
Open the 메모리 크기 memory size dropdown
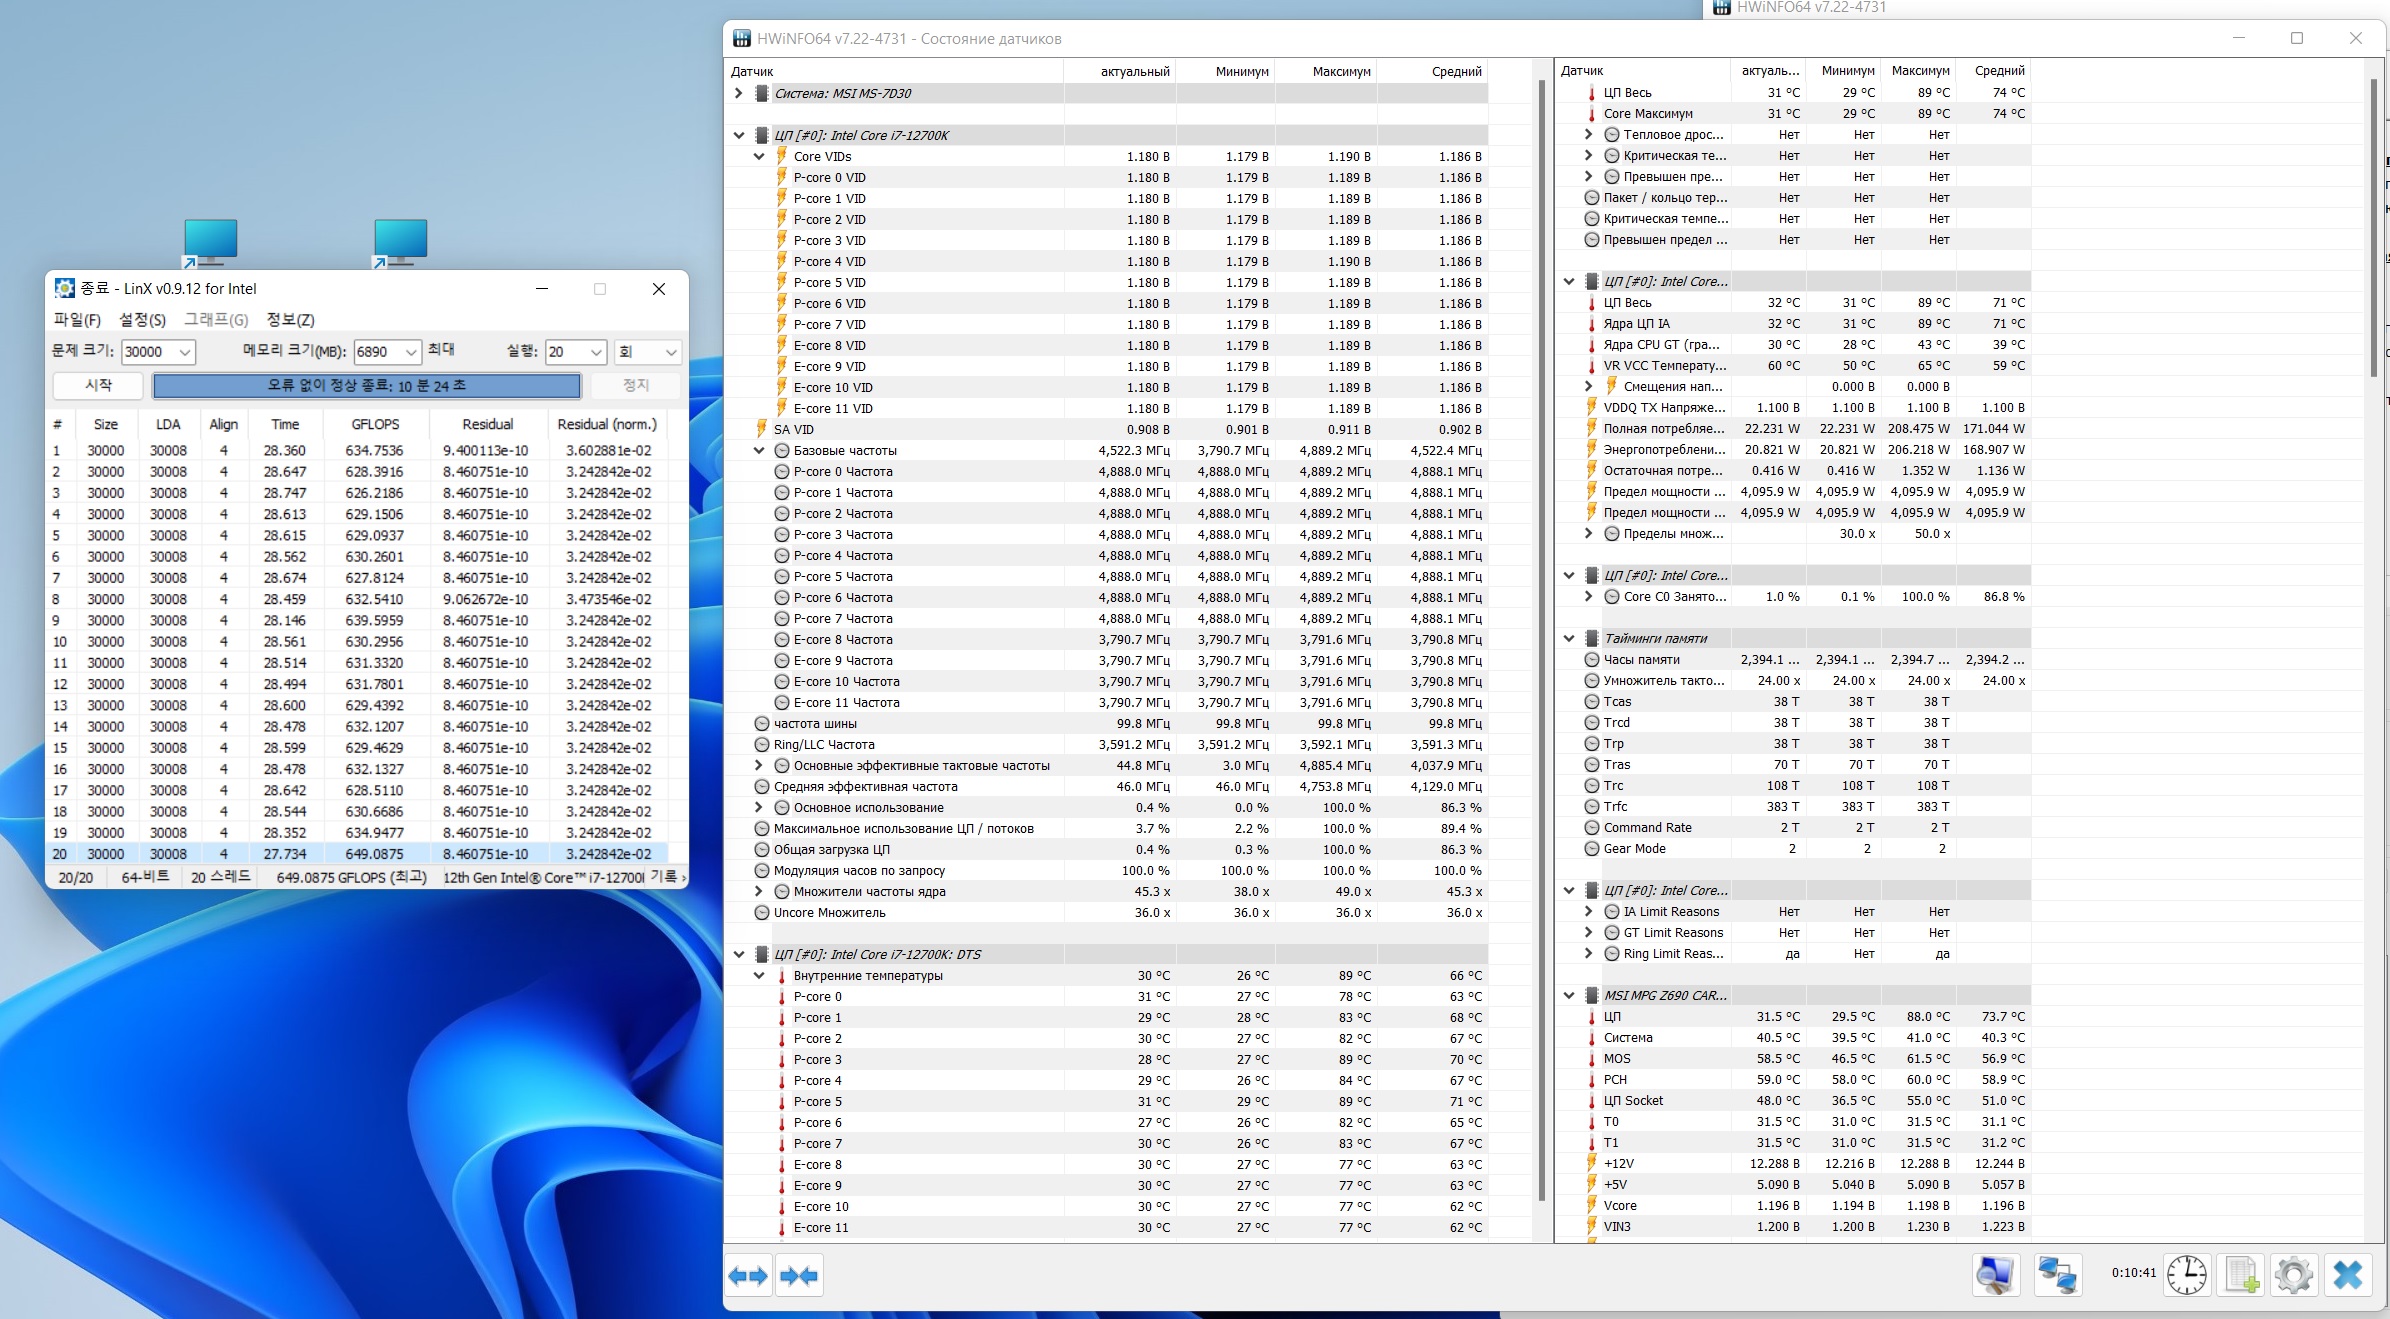tap(411, 352)
